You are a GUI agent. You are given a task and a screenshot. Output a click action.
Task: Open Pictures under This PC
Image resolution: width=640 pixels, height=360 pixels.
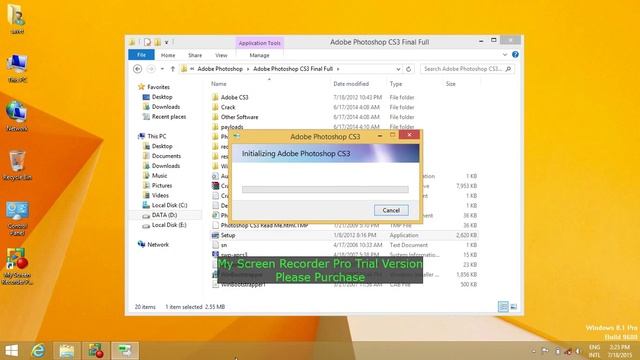(x=162, y=185)
